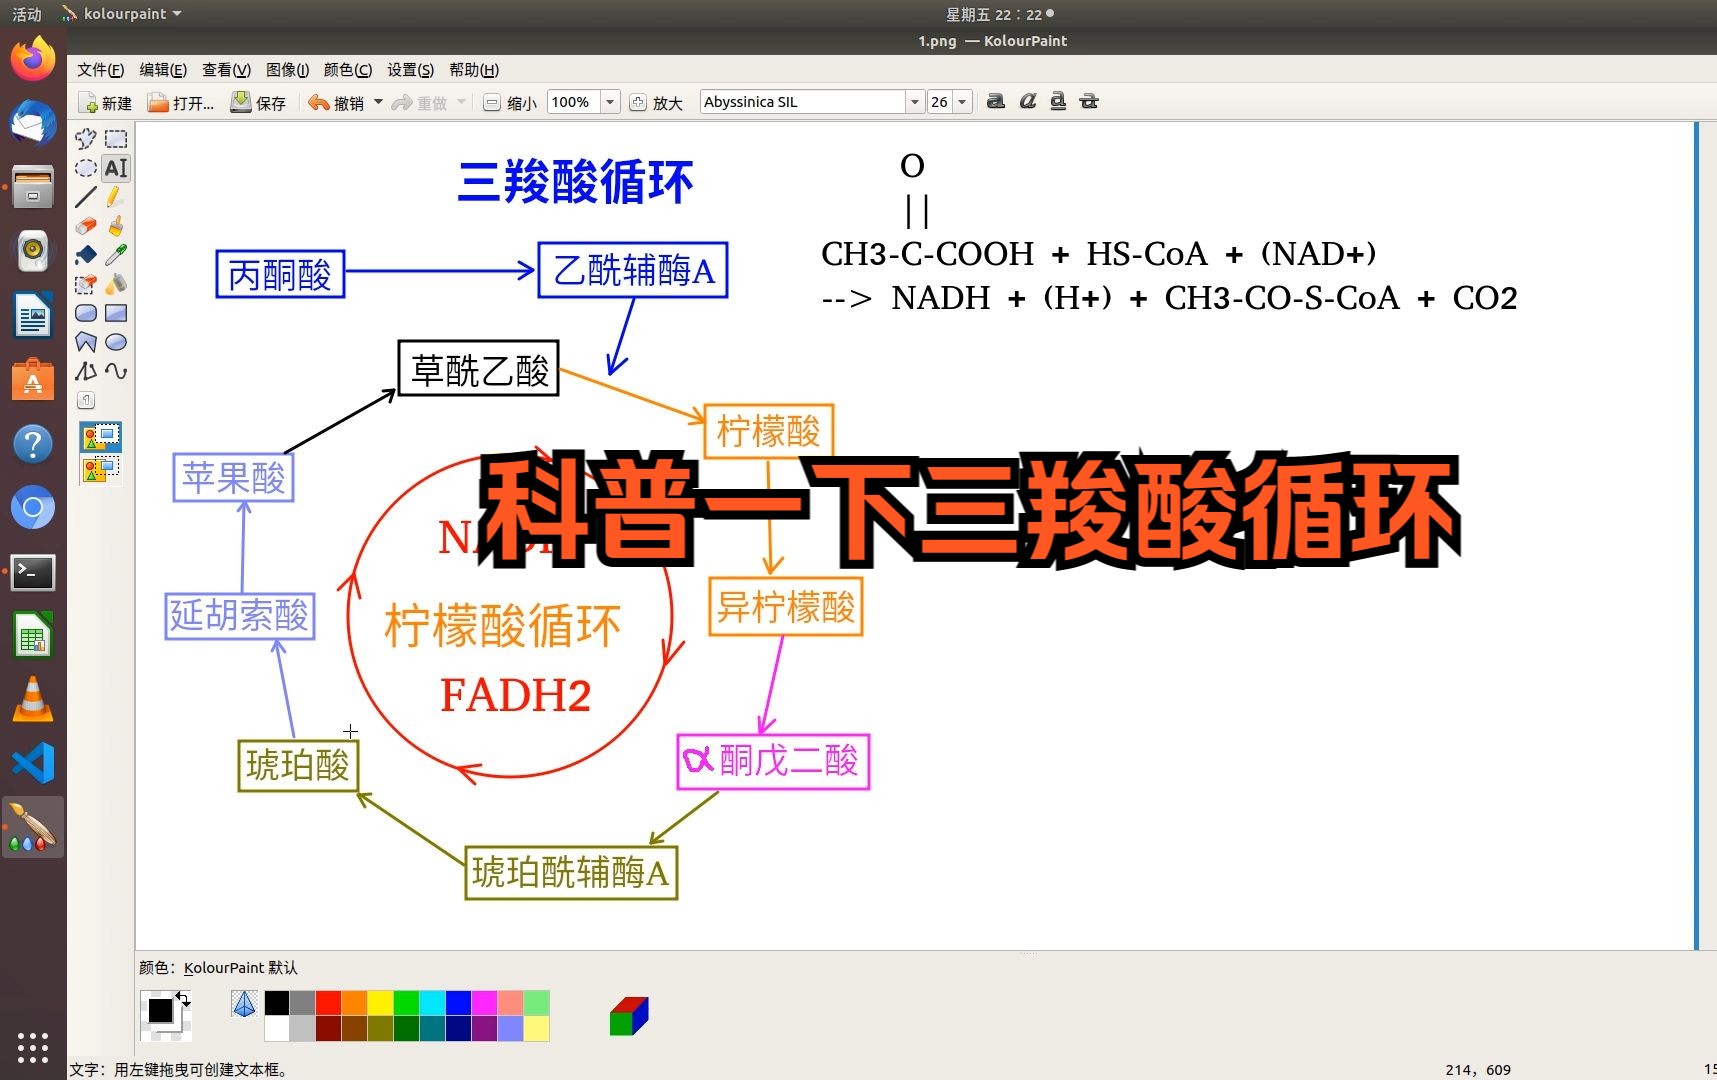Select the Connected Lines tool
1717x1080 pixels.
coord(86,371)
